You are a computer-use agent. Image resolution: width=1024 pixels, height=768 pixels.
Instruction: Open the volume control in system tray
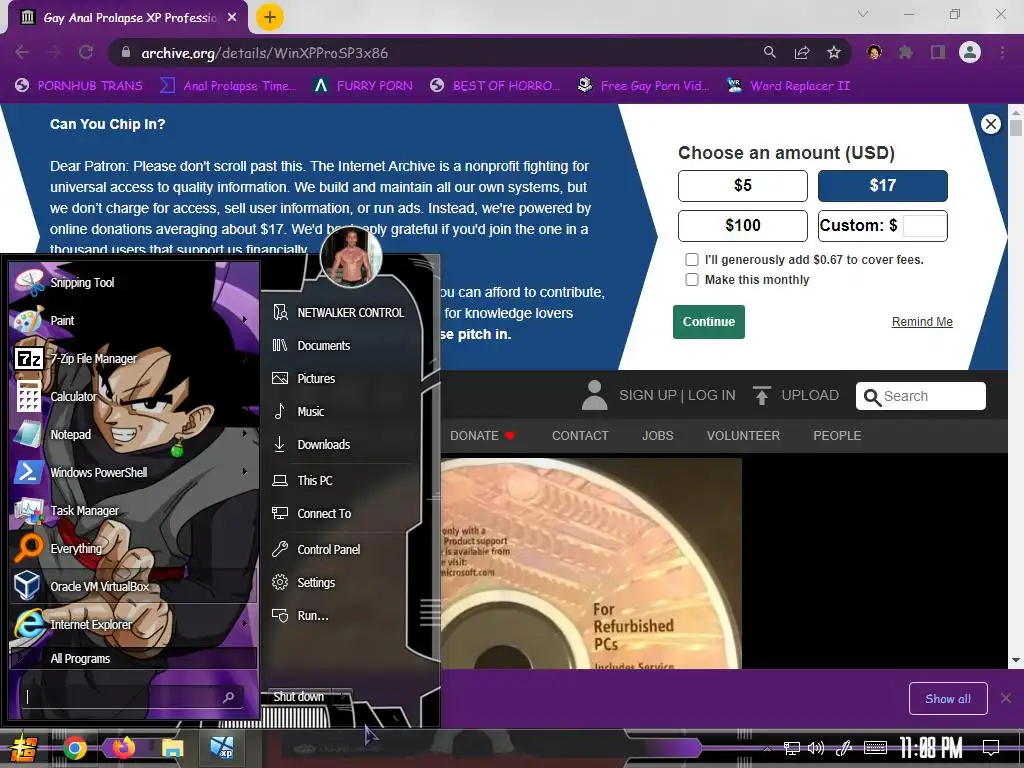[x=816, y=748]
